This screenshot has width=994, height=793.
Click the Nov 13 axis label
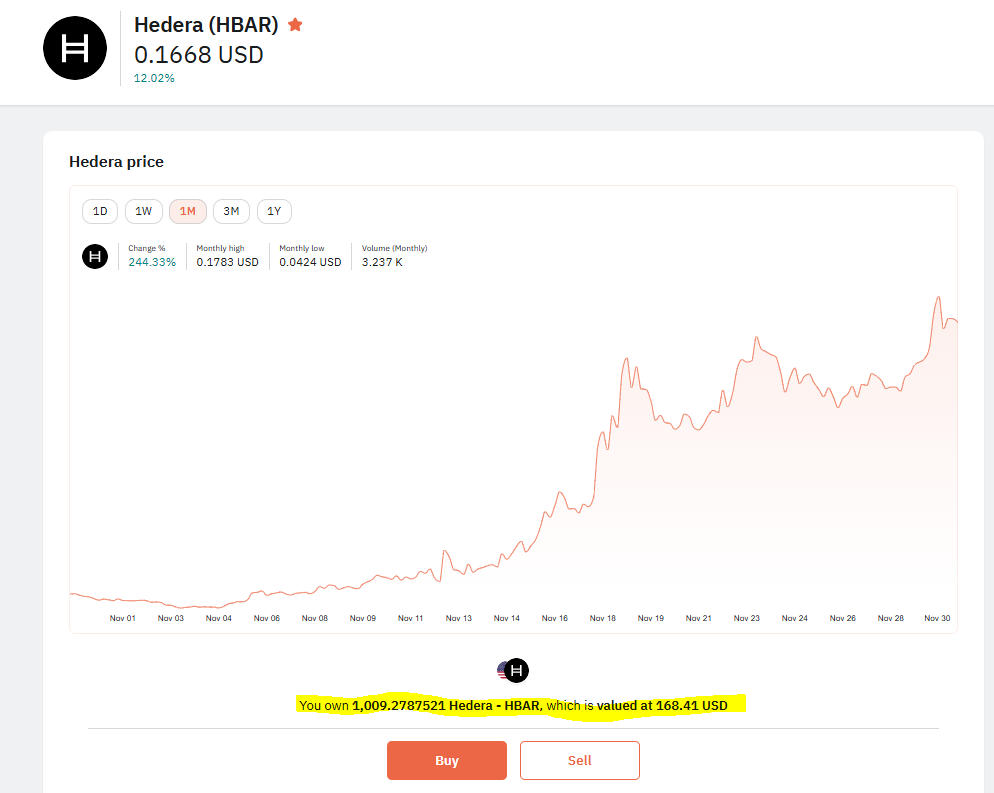click(x=458, y=618)
